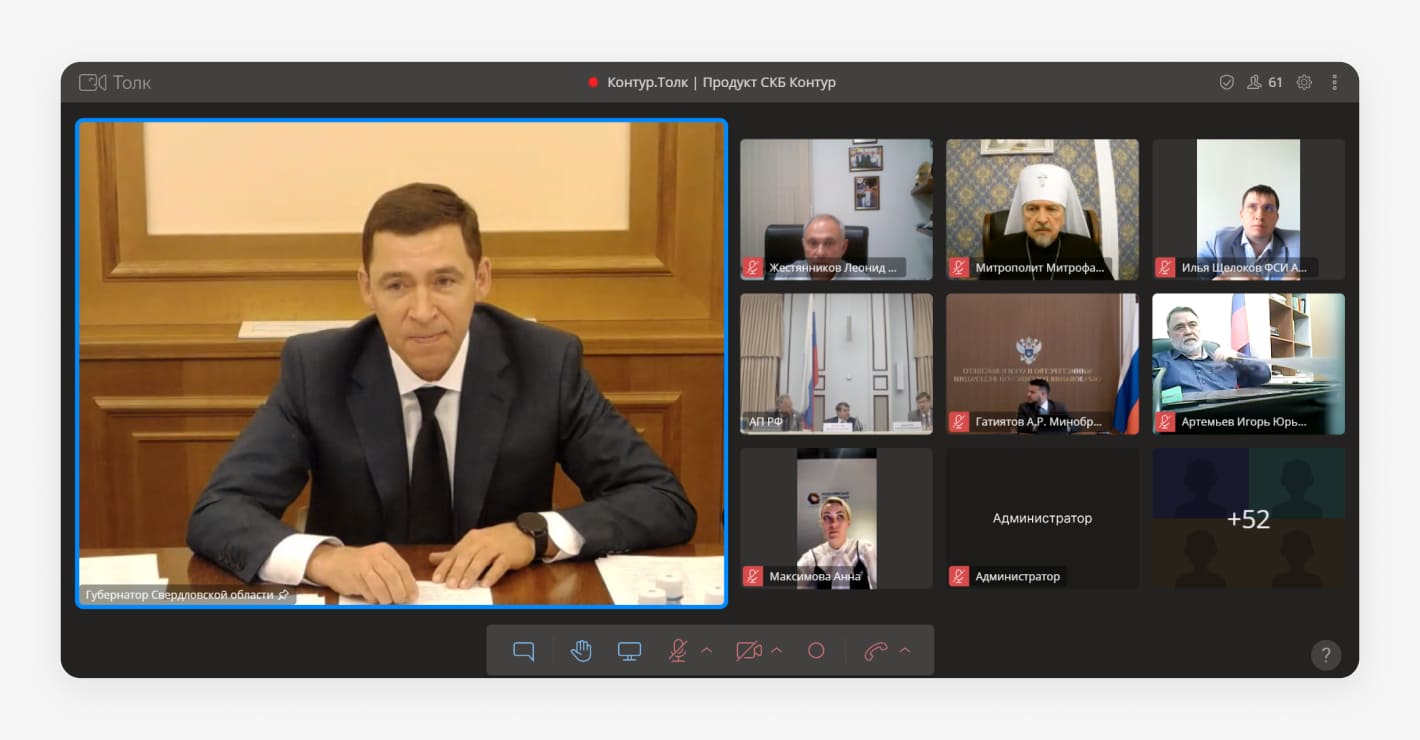Expand the leave call options chevron

(905, 651)
